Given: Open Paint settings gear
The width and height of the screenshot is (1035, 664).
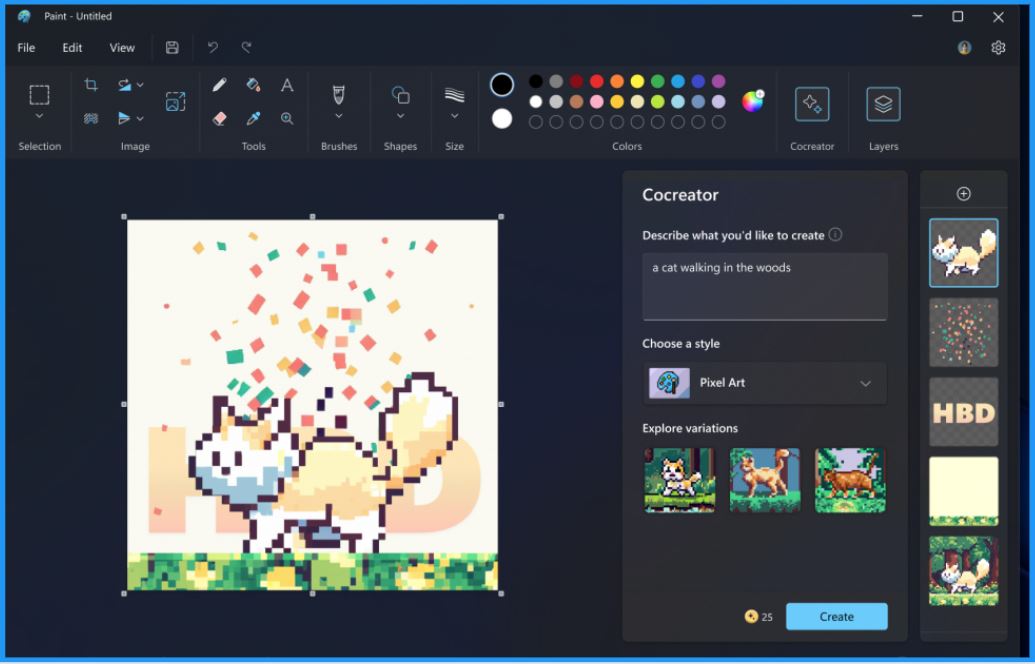Looking at the screenshot, I should 998,48.
